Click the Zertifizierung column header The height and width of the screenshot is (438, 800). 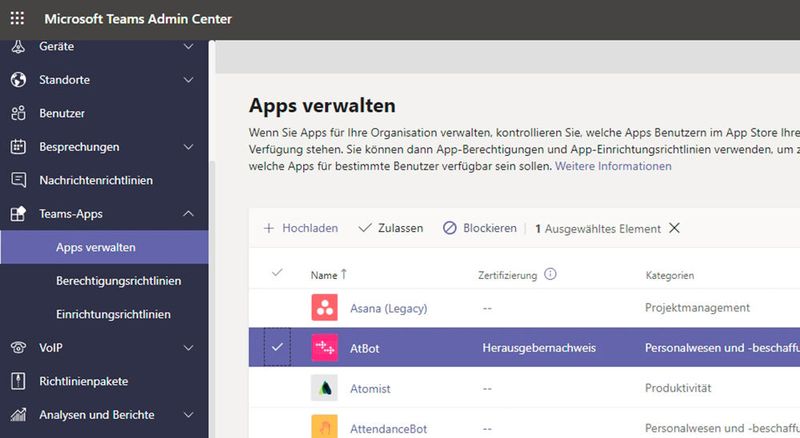(x=507, y=276)
